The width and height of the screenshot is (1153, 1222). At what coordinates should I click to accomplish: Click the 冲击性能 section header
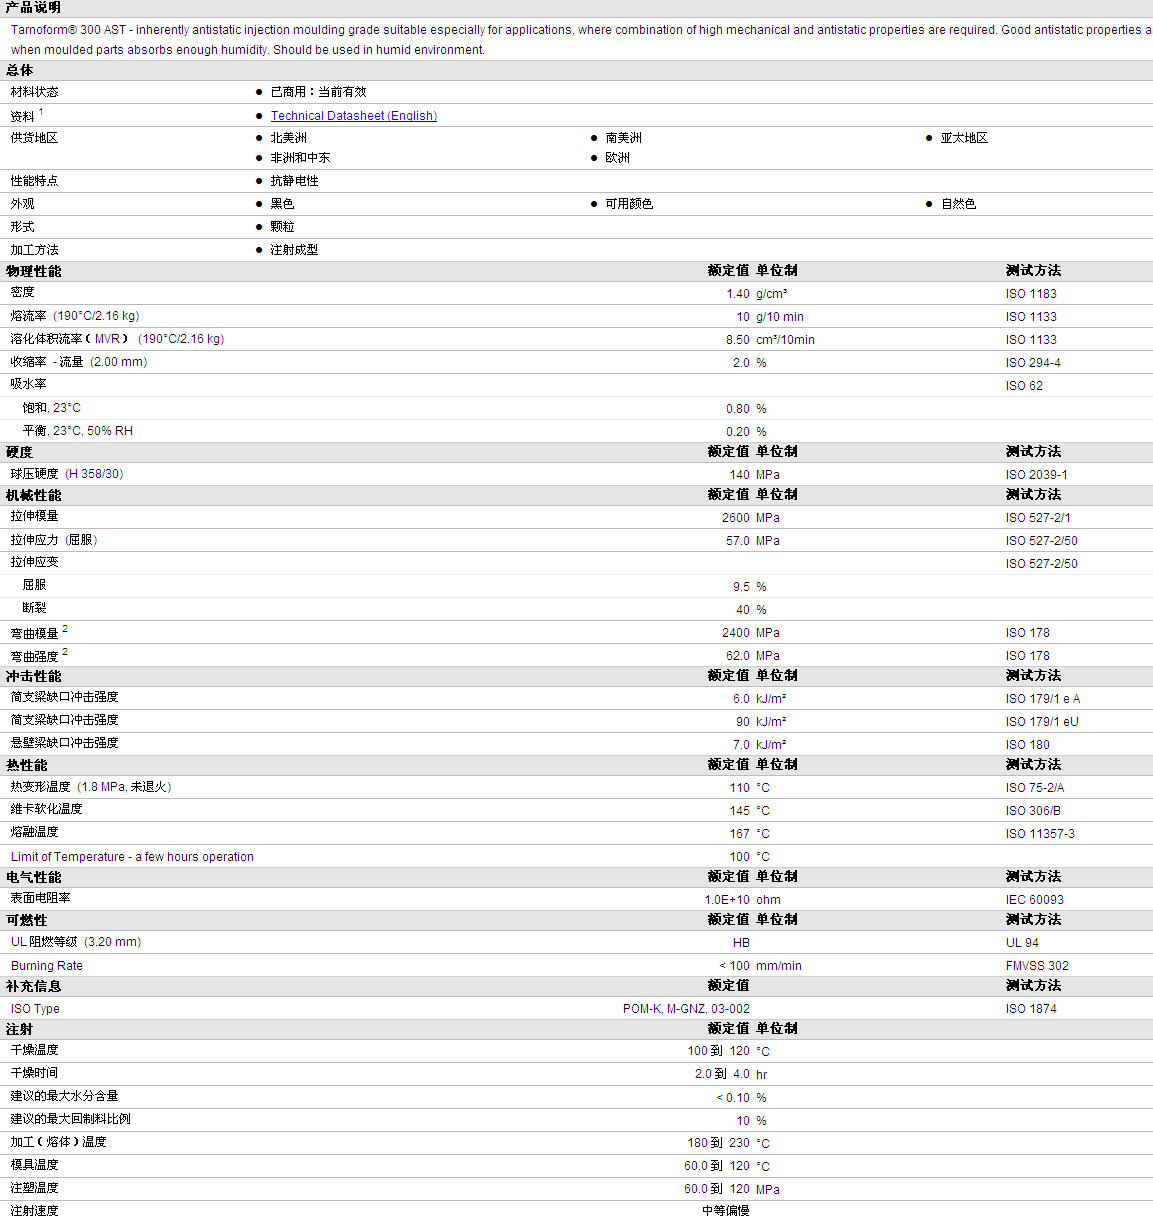click(33, 676)
